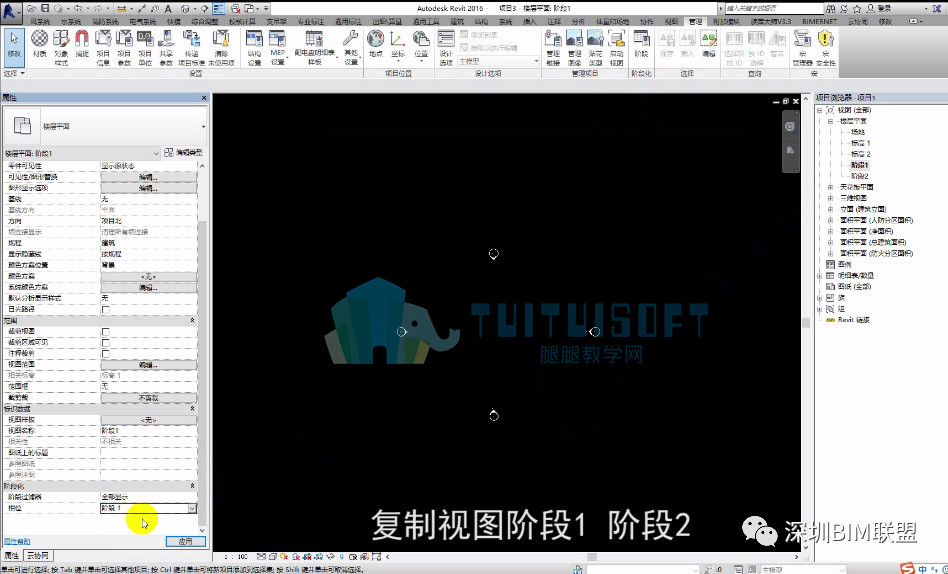Click Purge Unused (清除未使用项) icon

[221, 48]
